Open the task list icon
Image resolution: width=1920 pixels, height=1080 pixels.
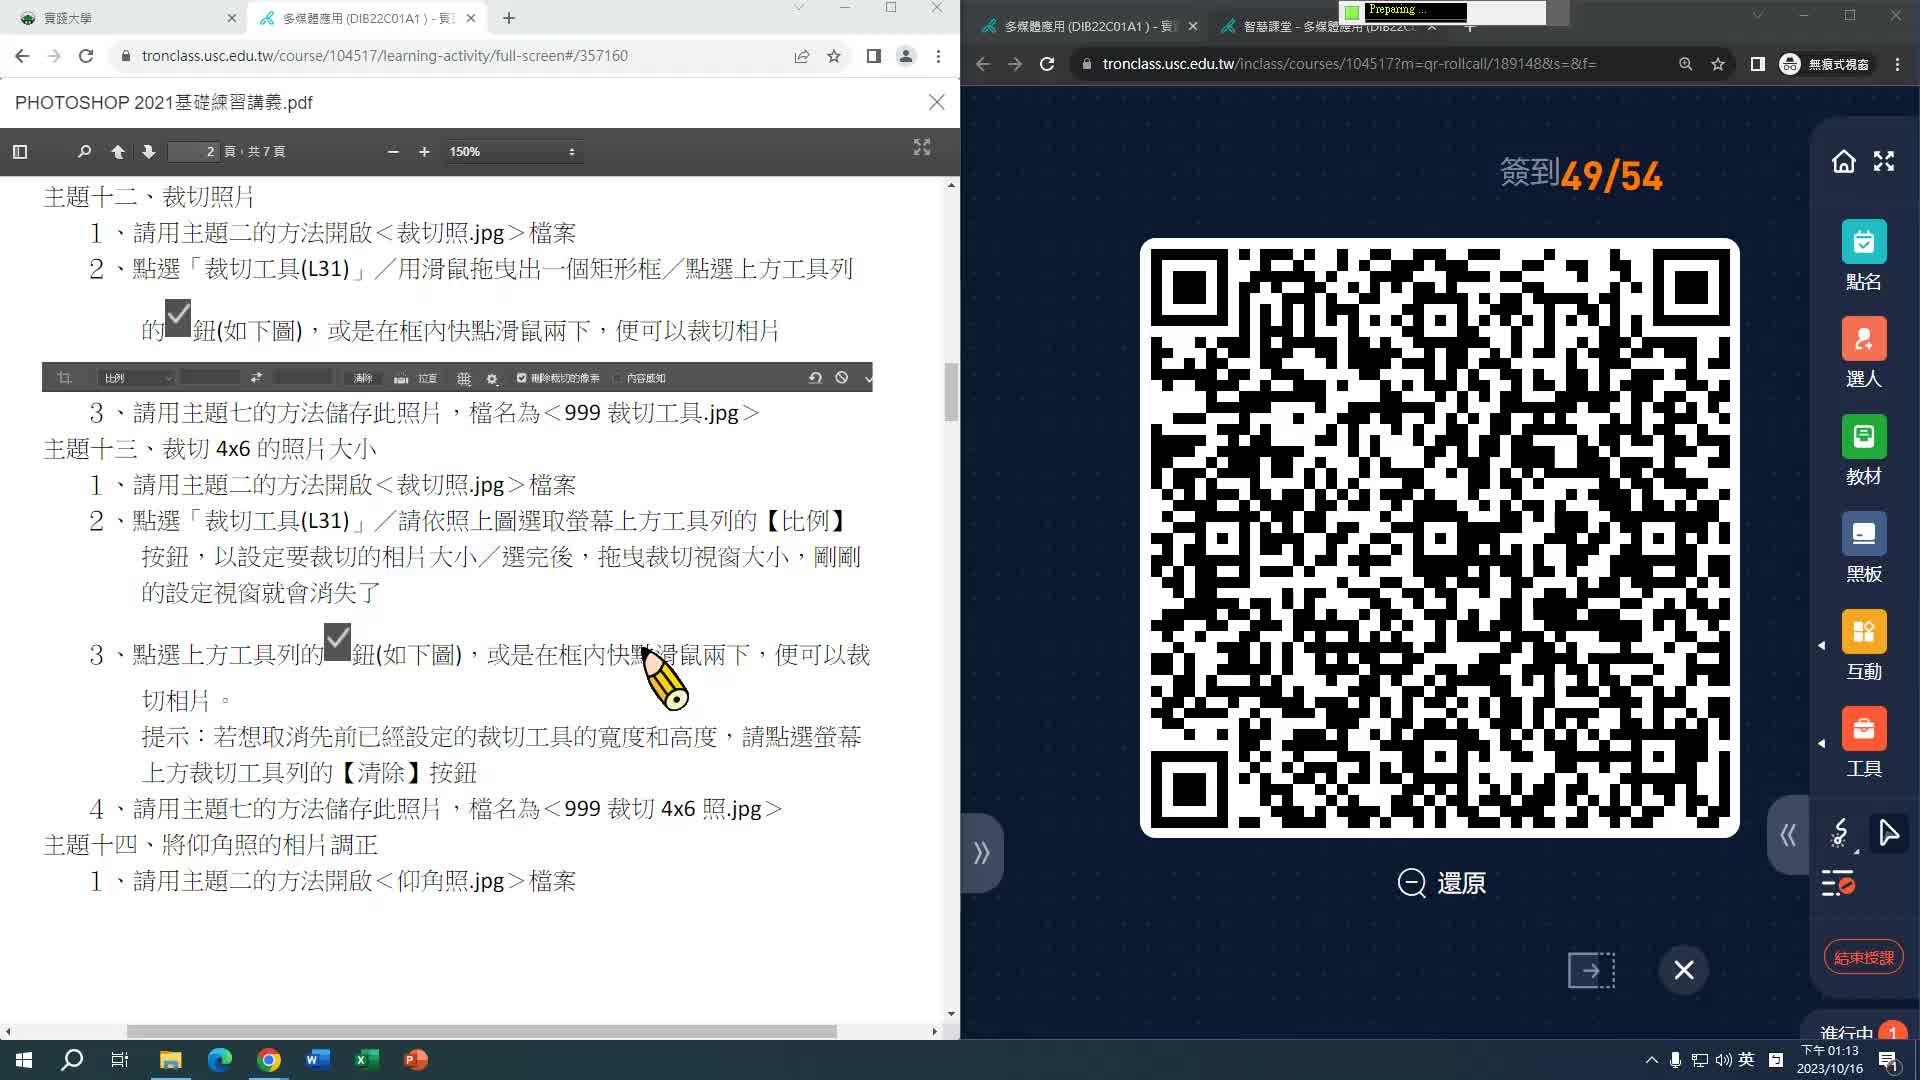pos(1838,883)
